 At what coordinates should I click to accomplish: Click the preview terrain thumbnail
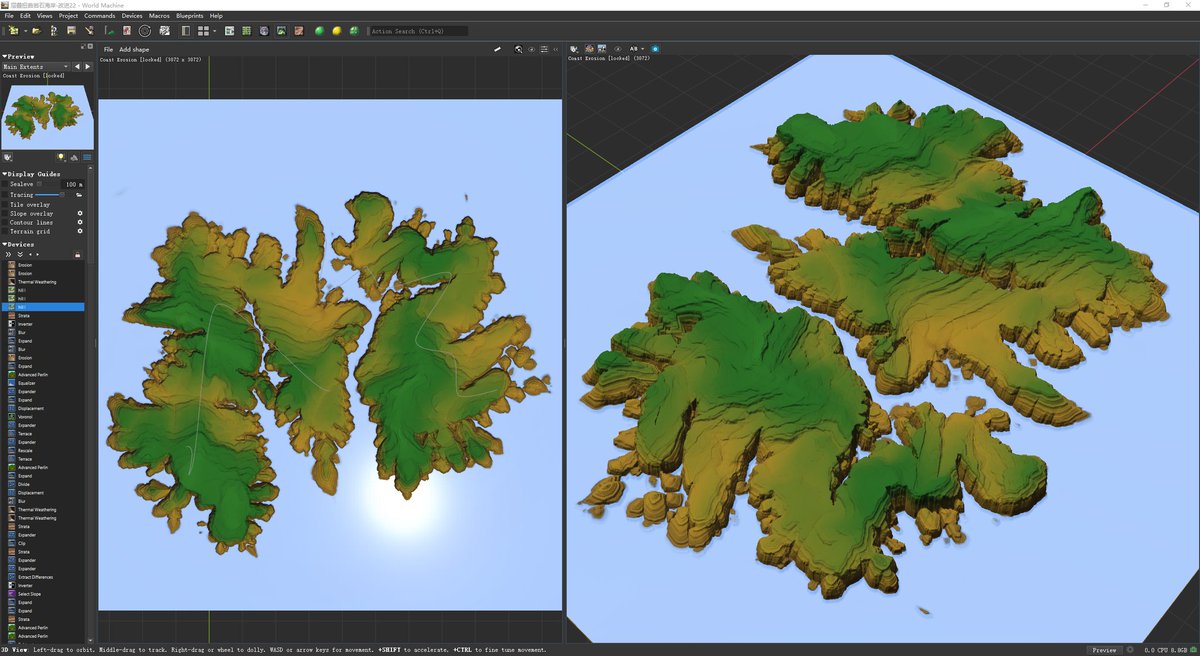click(48, 115)
